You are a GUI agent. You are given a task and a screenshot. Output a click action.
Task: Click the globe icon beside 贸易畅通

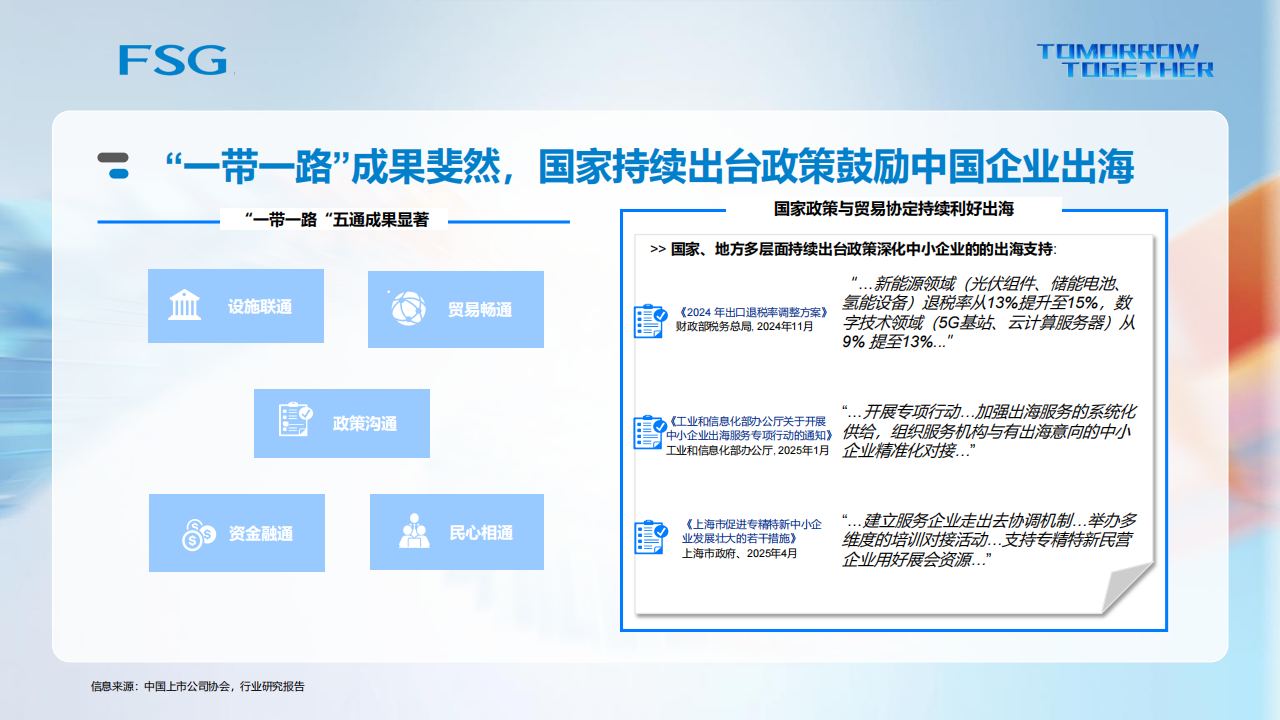pos(408,308)
